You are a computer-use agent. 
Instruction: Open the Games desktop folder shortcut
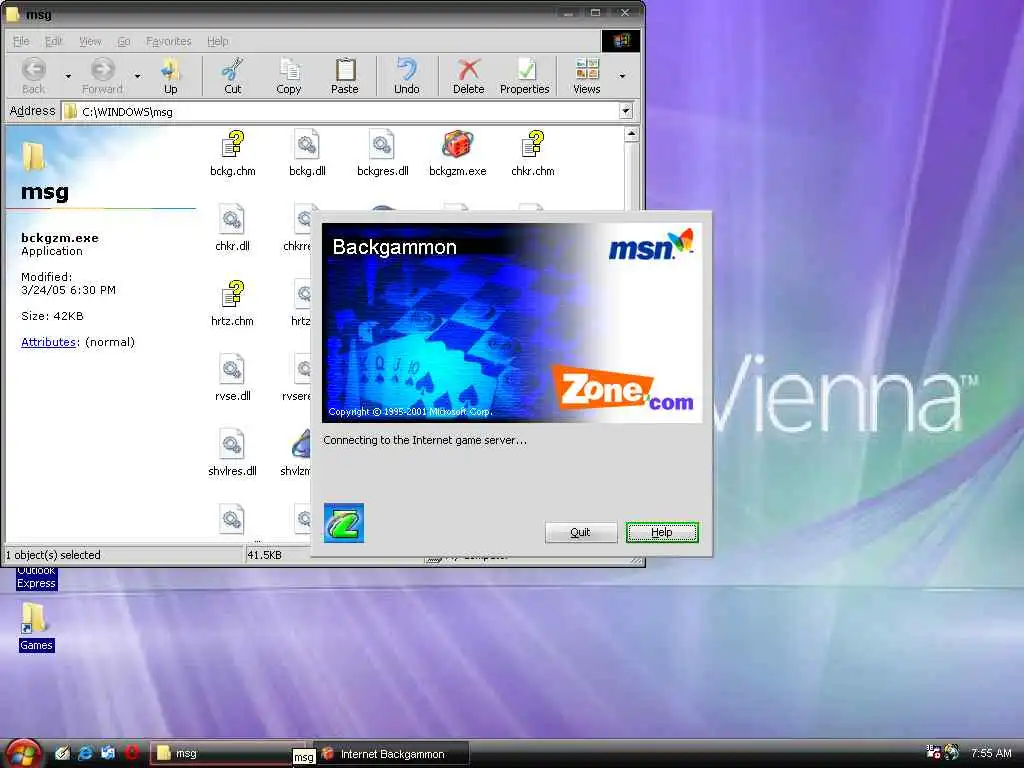pos(35,627)
